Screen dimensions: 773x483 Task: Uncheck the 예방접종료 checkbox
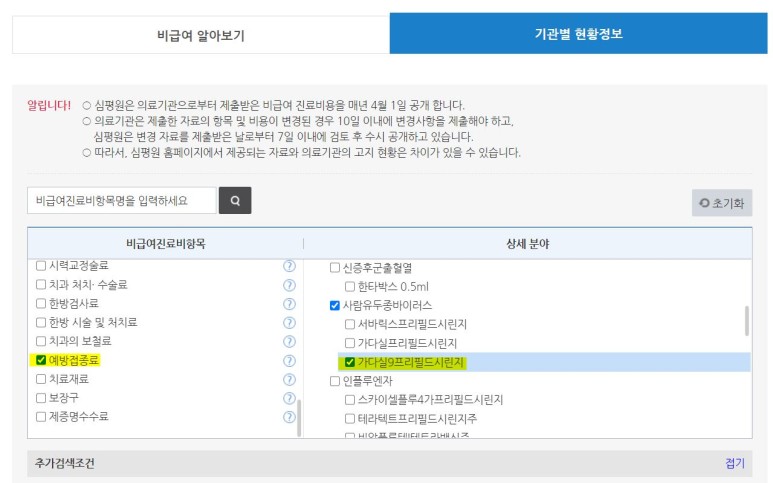click(x=41, y=360)
